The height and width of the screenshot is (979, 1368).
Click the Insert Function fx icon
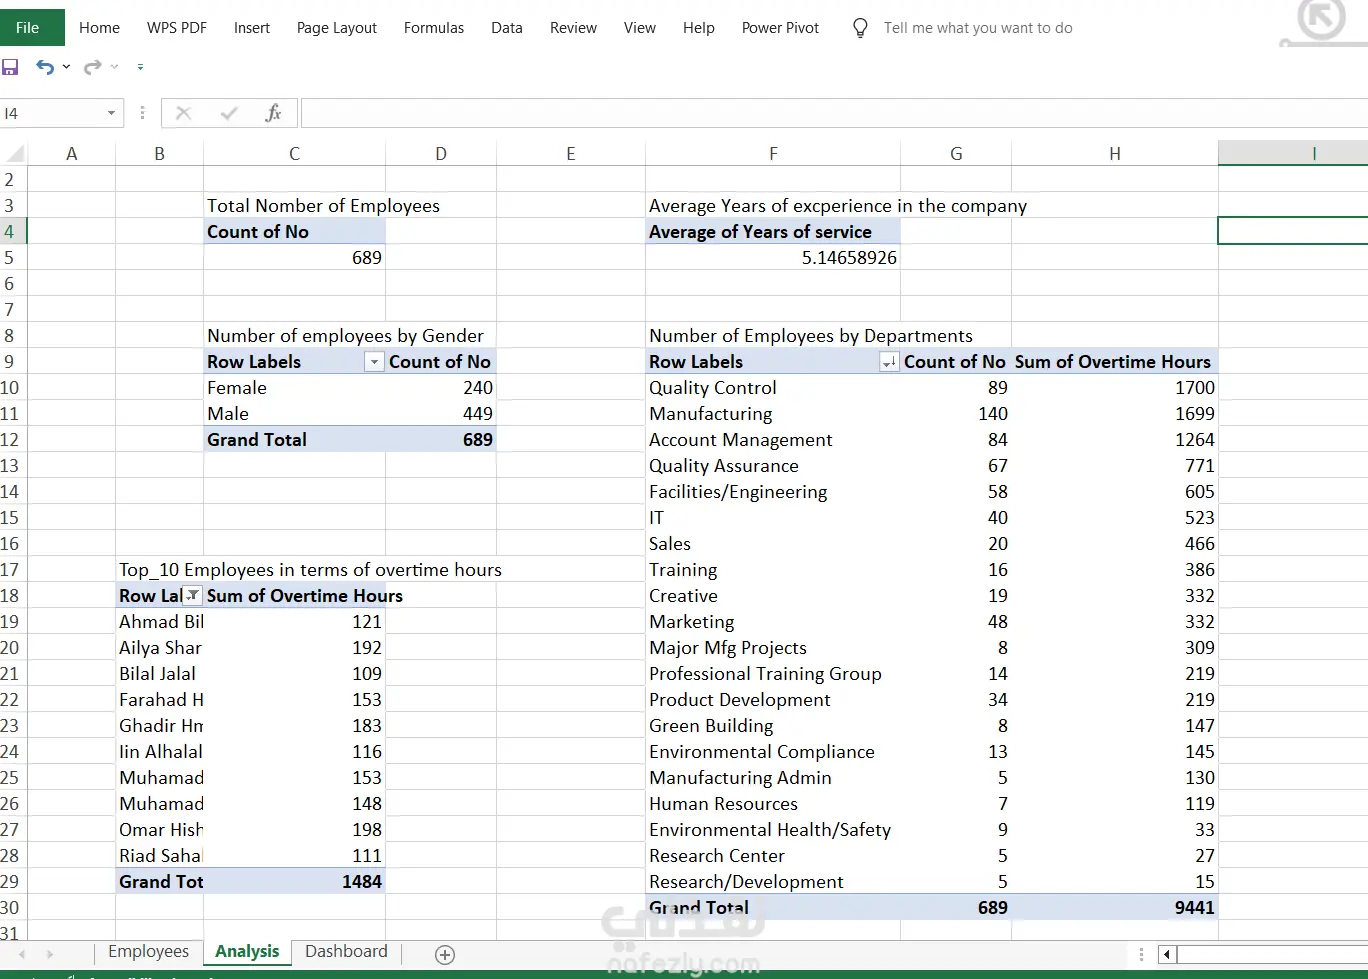click(273, 113)
